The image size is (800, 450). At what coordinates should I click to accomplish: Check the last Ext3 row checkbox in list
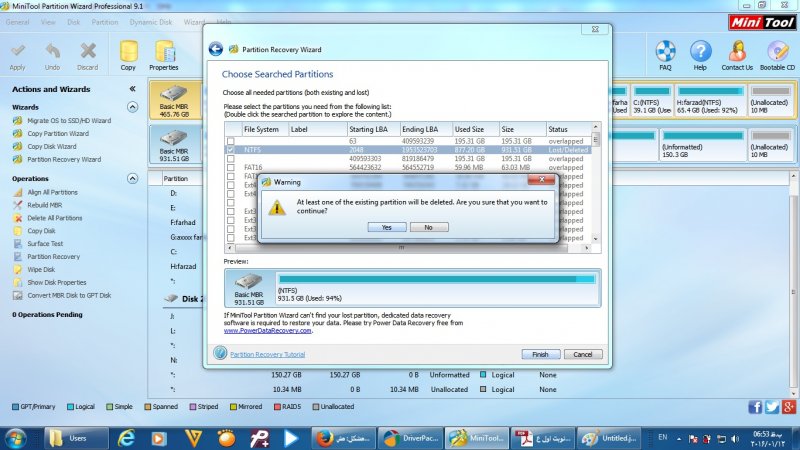point(231,238)
